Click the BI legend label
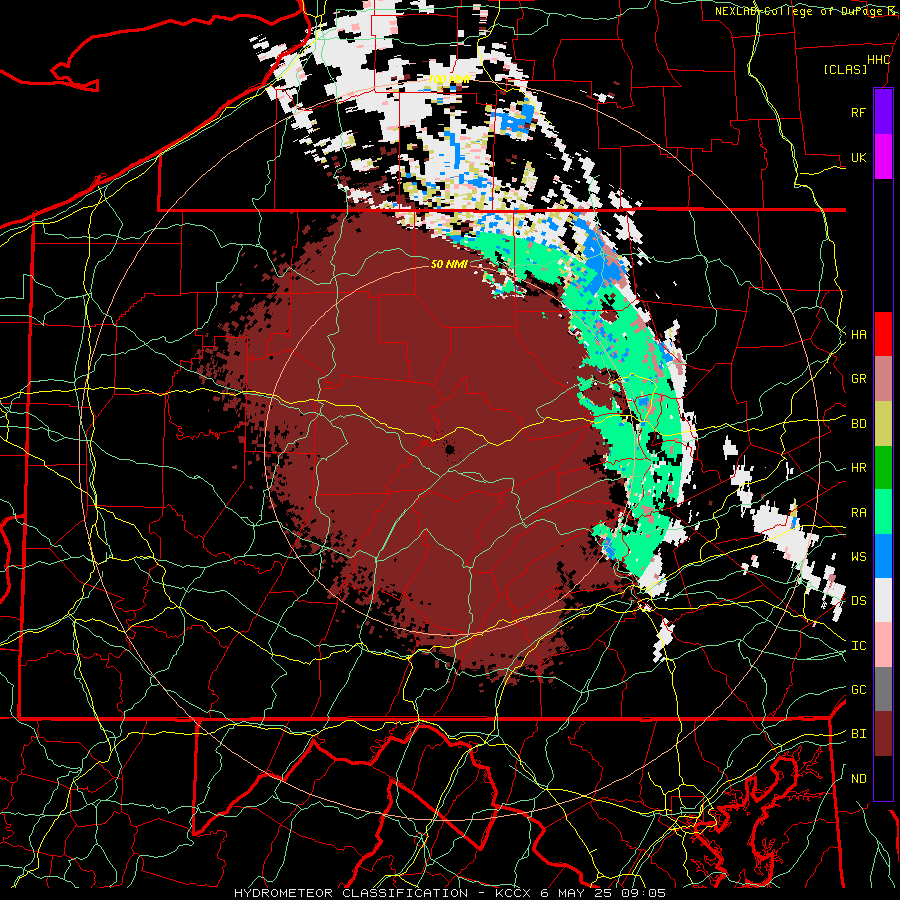The height and width of the screenshot is (900, 900). [x=858, y=734]
